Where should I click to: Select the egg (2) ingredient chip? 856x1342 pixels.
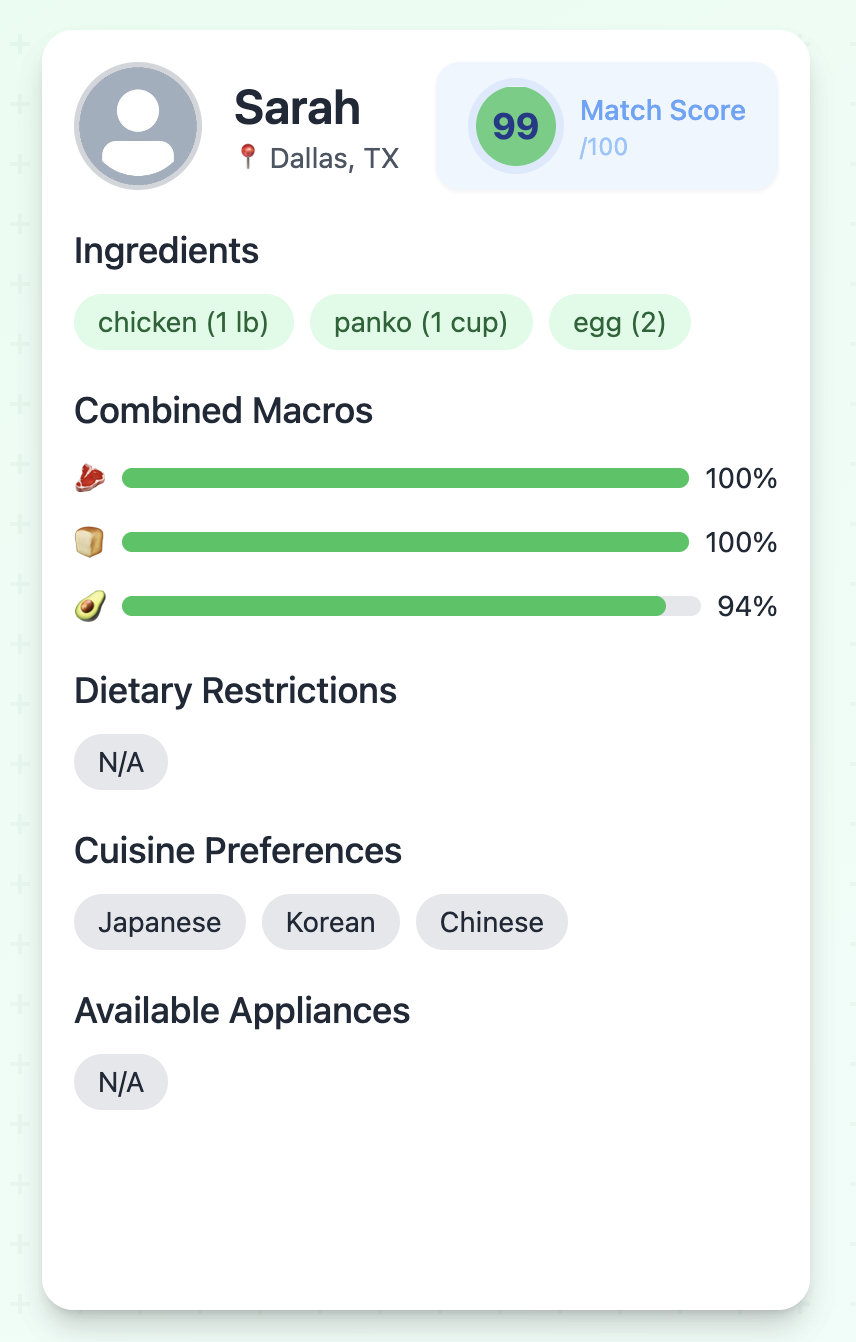[620, 322]
